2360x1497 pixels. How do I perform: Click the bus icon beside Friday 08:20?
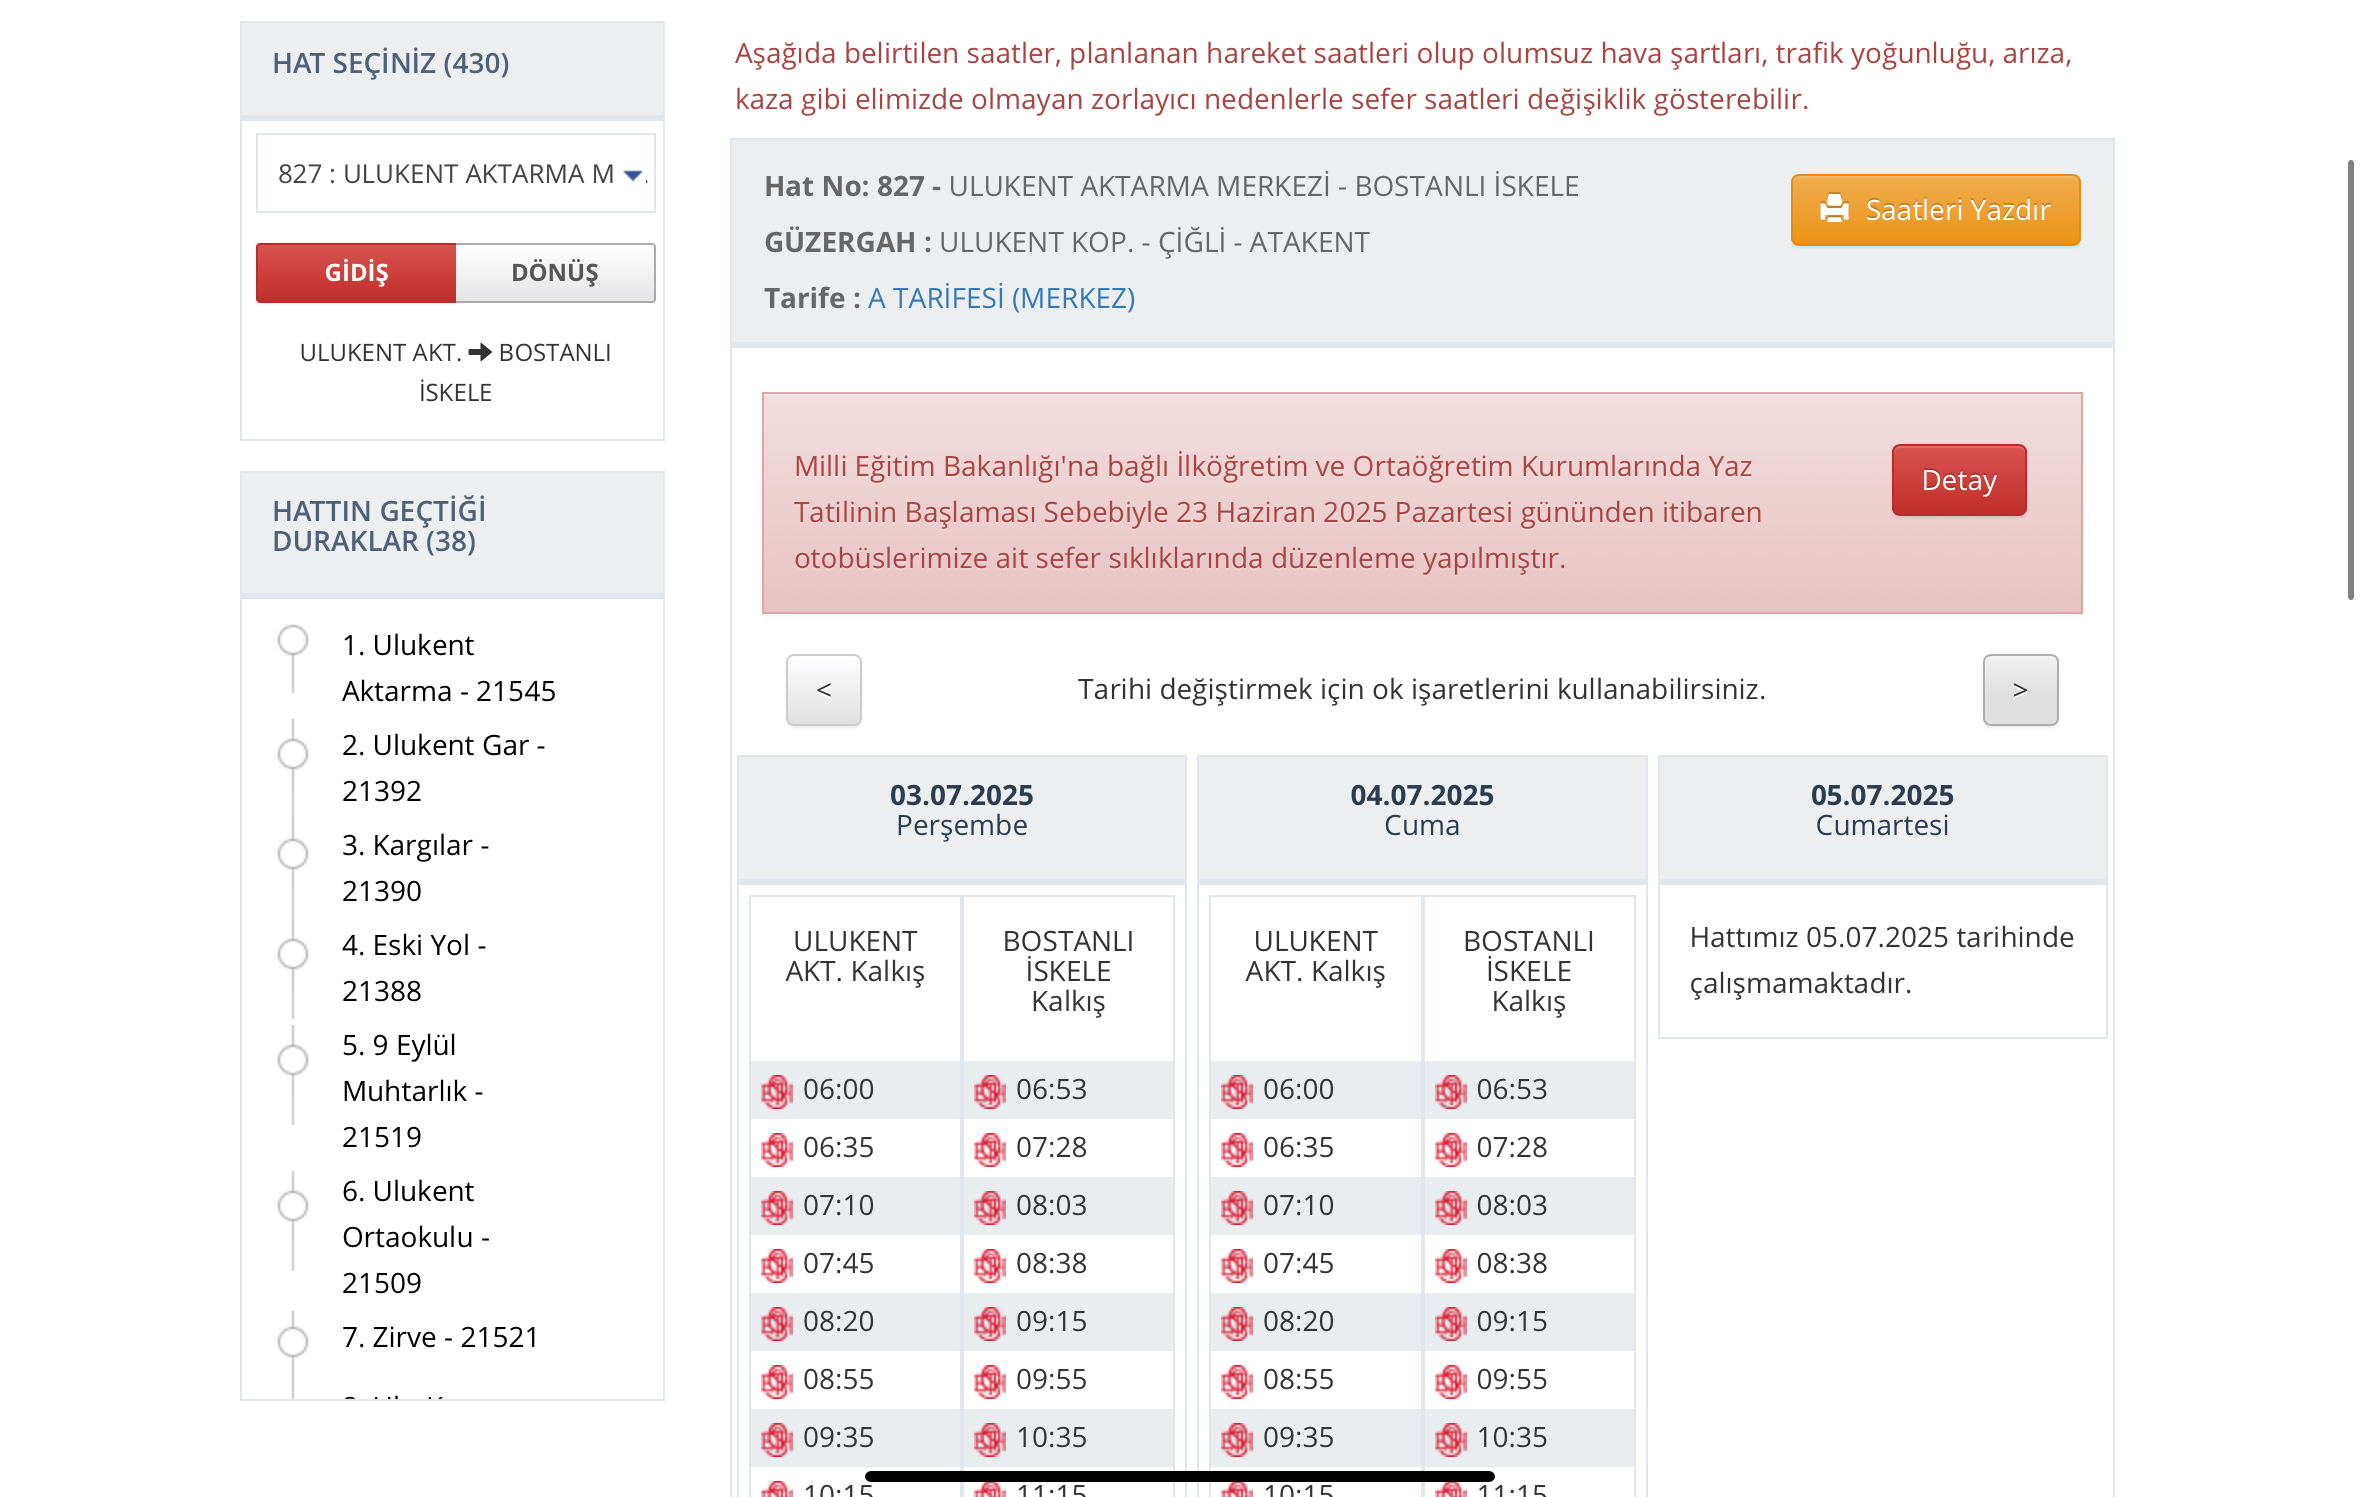[1237, 1323]
